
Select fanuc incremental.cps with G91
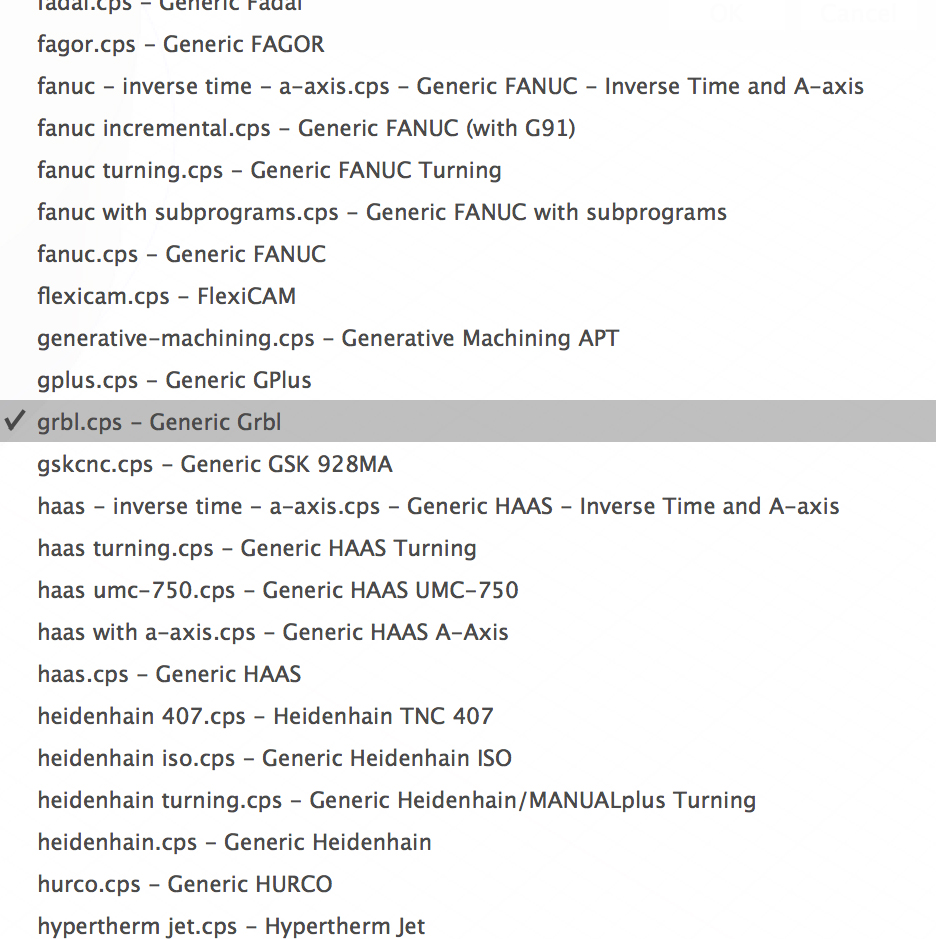point(306,128)
